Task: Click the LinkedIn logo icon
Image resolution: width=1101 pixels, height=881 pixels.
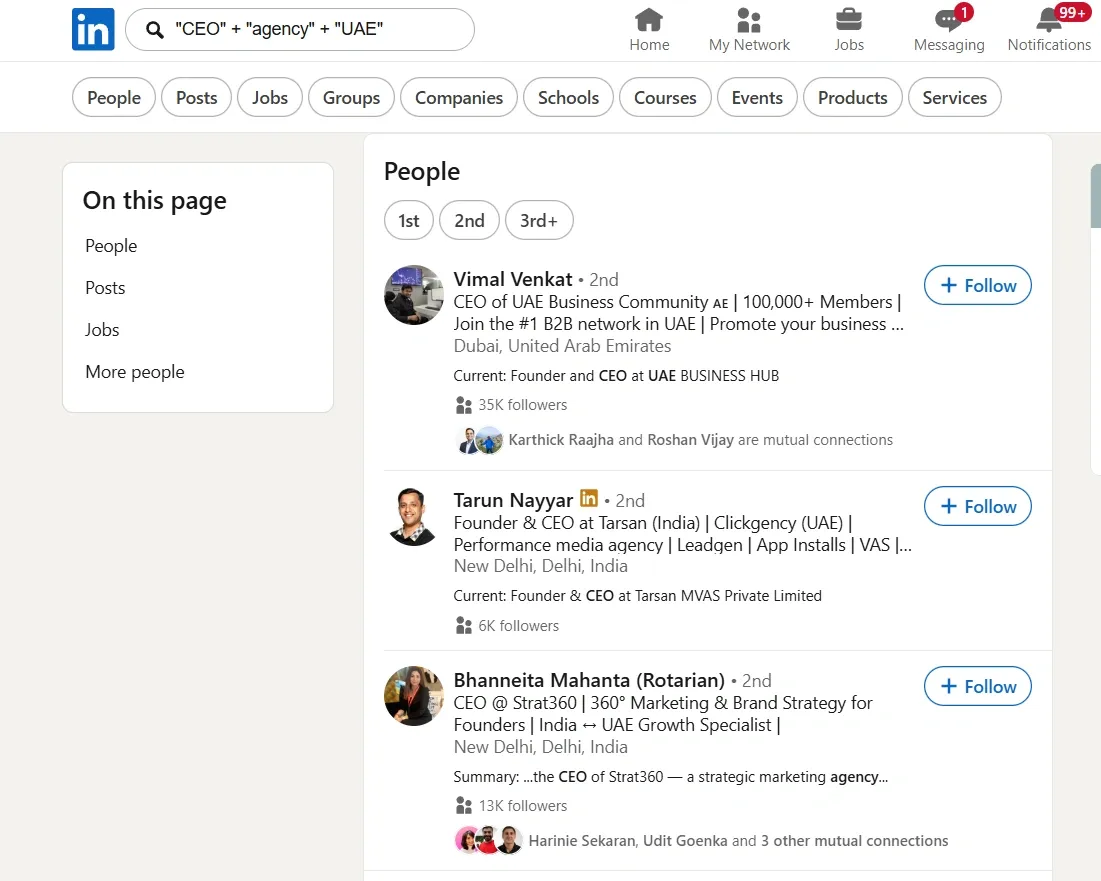Action: click(93, 29)
